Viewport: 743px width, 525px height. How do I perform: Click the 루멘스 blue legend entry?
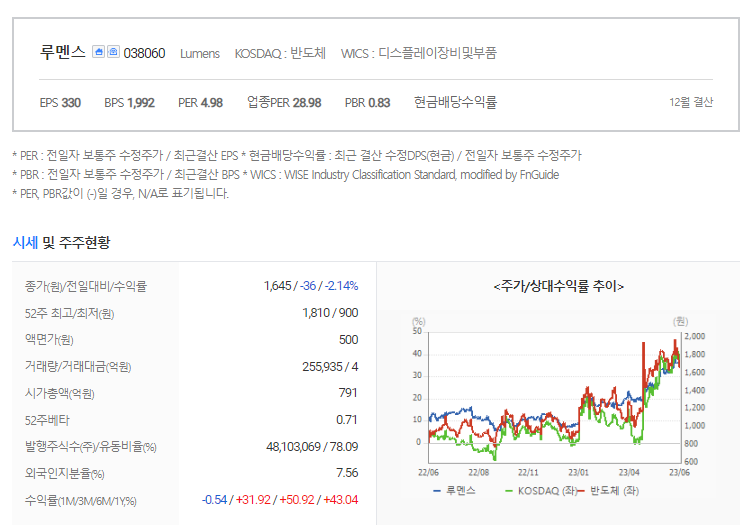pos(454,491)
